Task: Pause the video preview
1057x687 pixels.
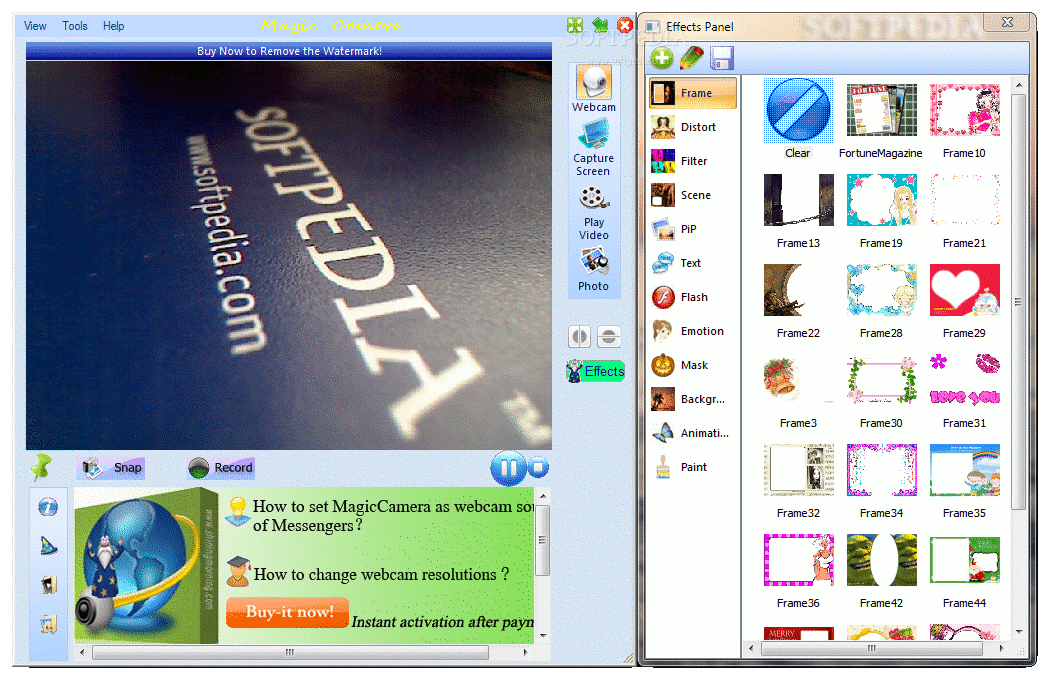Action: pyautogui.click(x=508, y=468)
